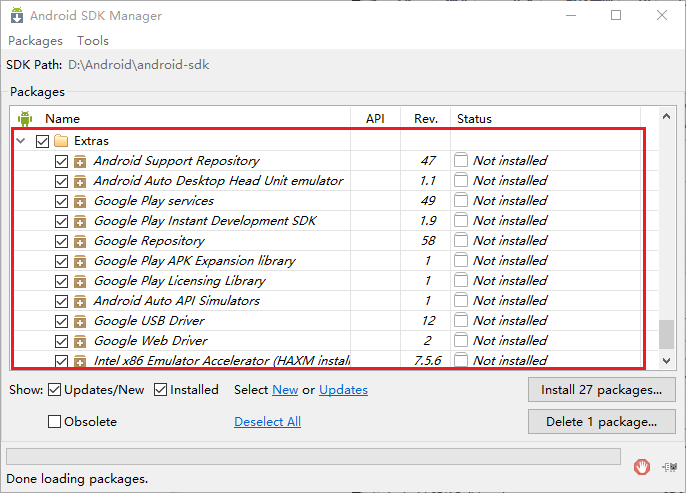This screenshot has width=686, height=493.
Task: Click the Status column header
Action: pyautogui.click(x=546, y=119)
